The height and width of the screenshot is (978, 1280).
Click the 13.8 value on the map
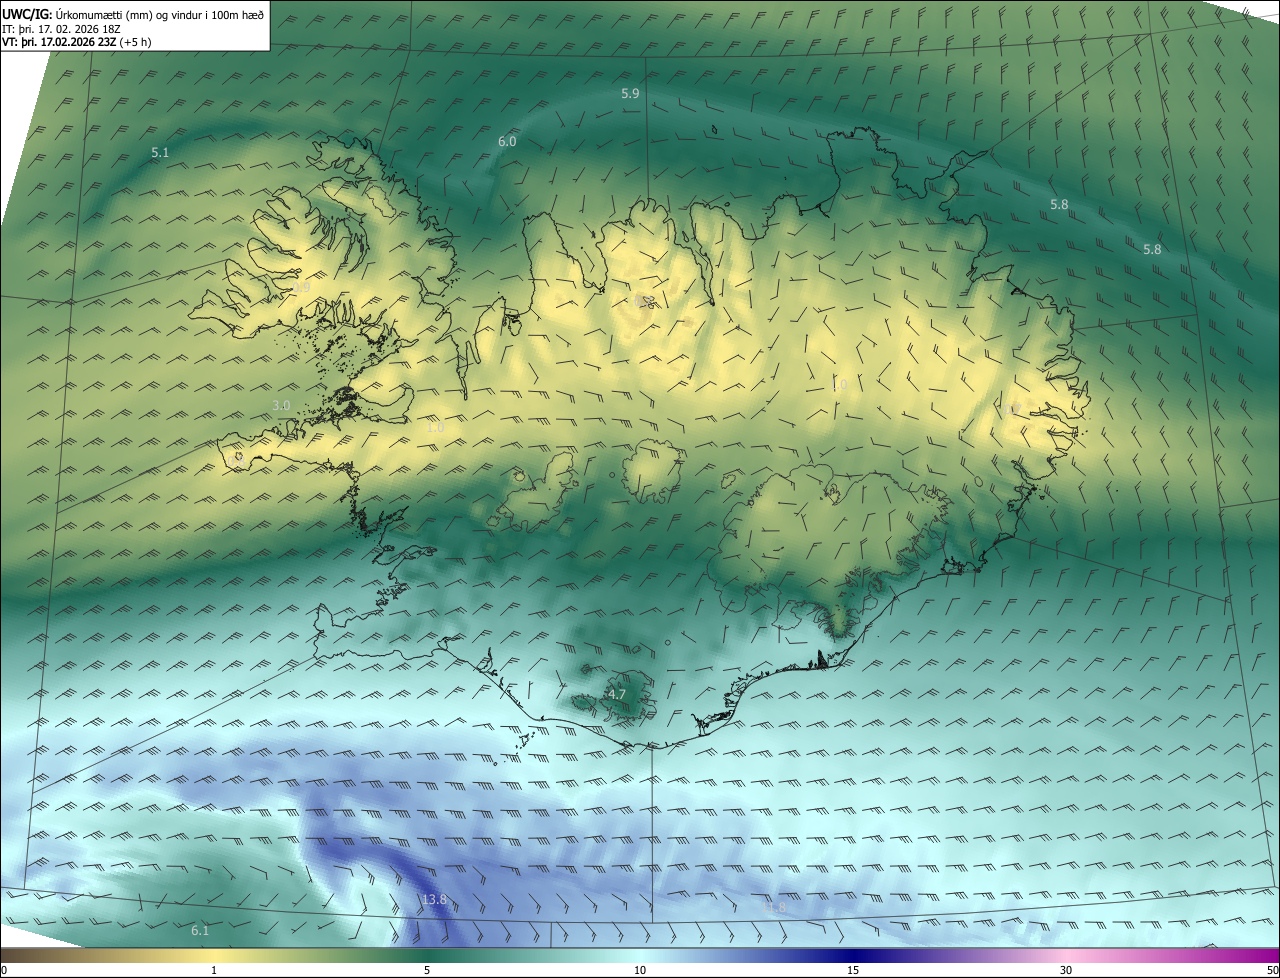[x=434, y=900]
